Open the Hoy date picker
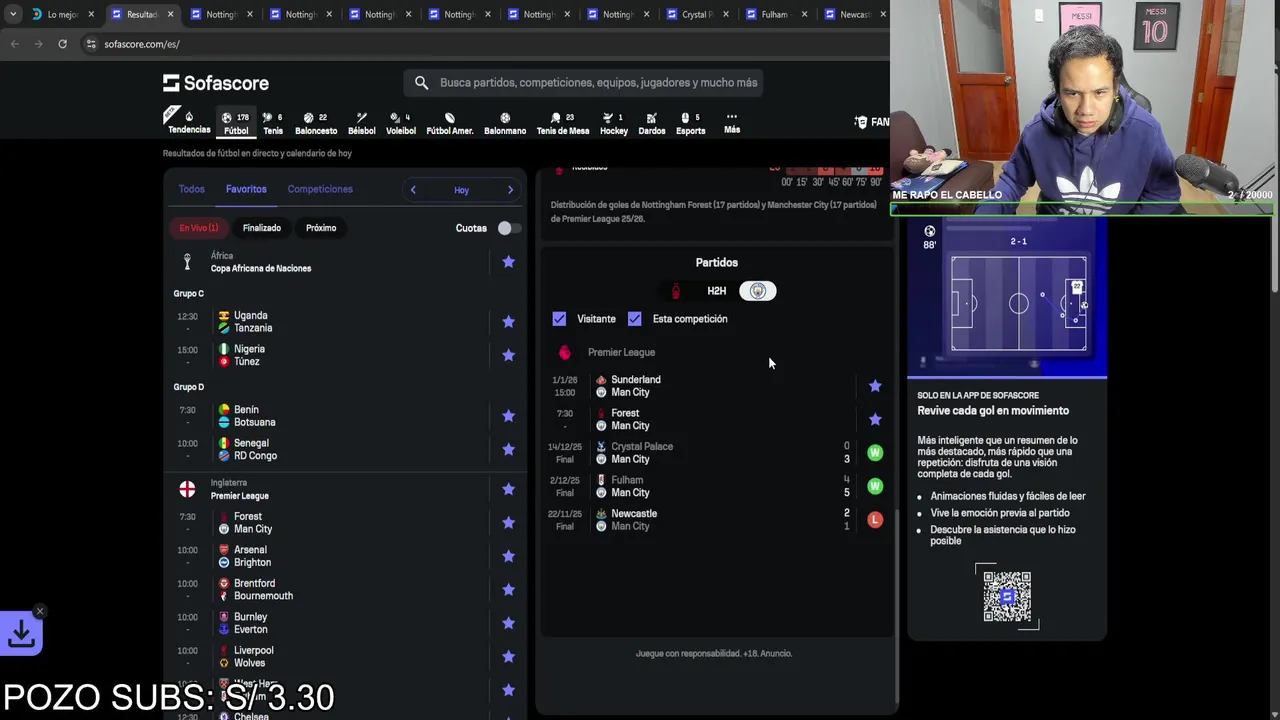 tap(461, 190)
